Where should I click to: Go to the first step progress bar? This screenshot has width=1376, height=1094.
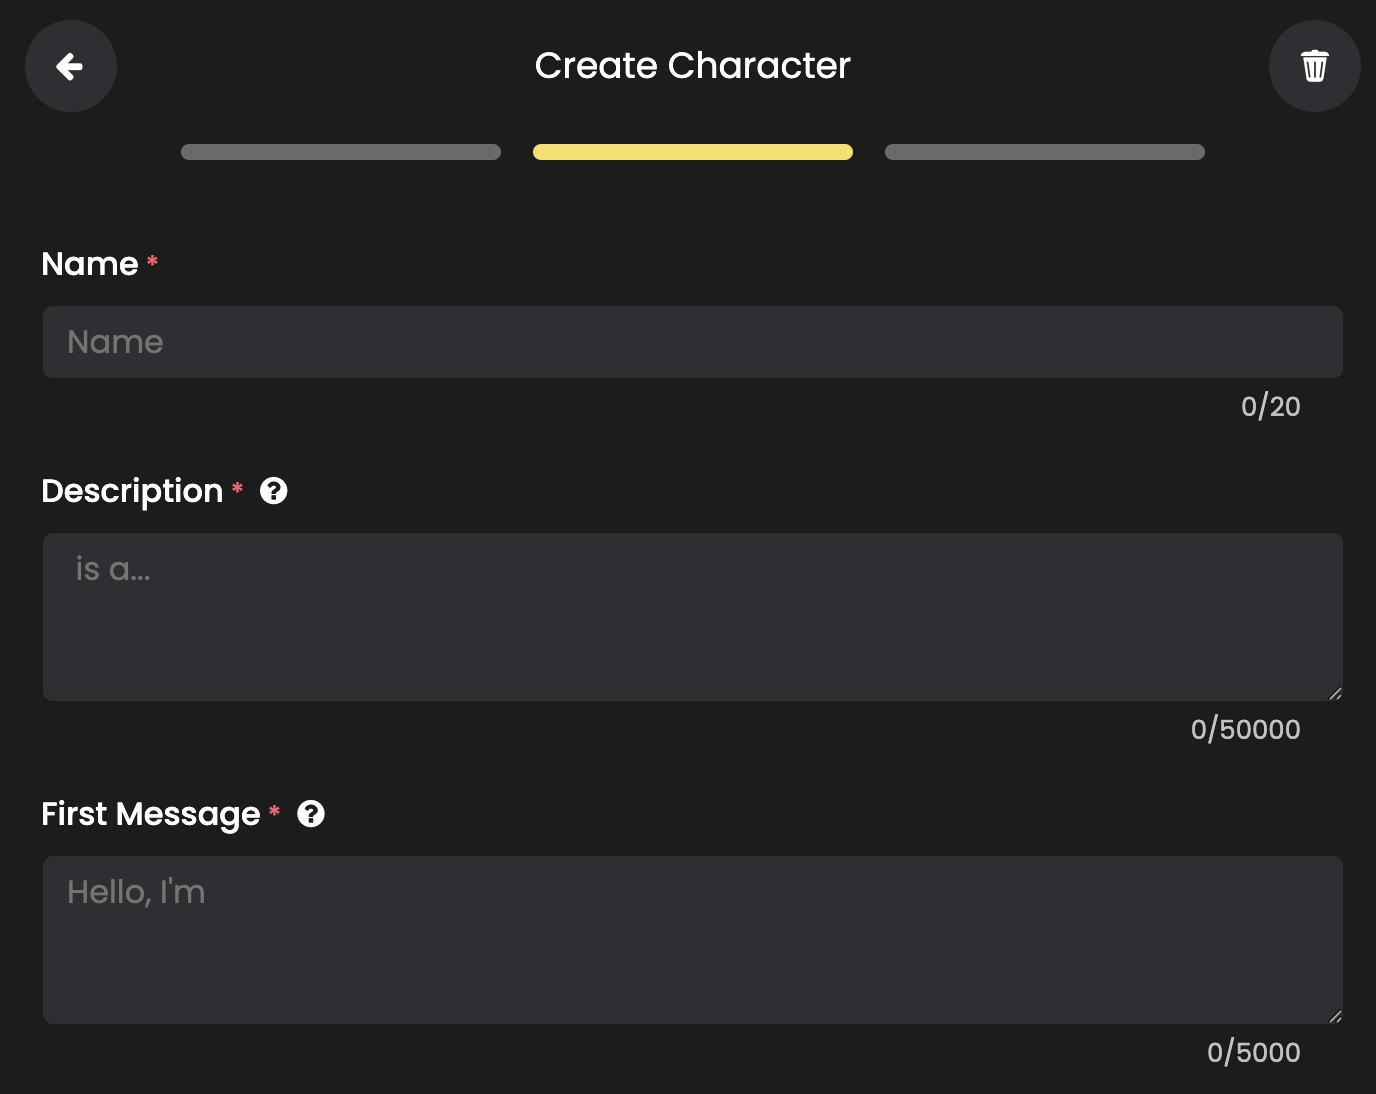pos(341,152)
